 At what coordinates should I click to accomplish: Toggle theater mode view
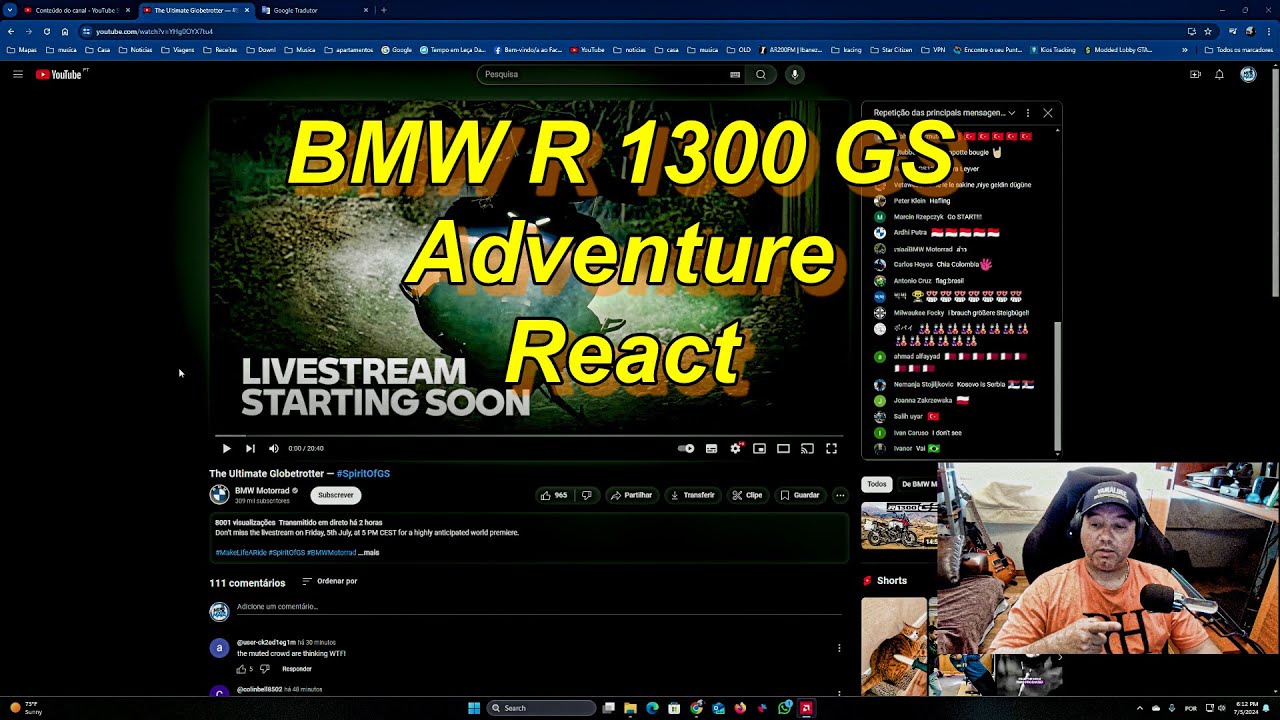point(783,448)
